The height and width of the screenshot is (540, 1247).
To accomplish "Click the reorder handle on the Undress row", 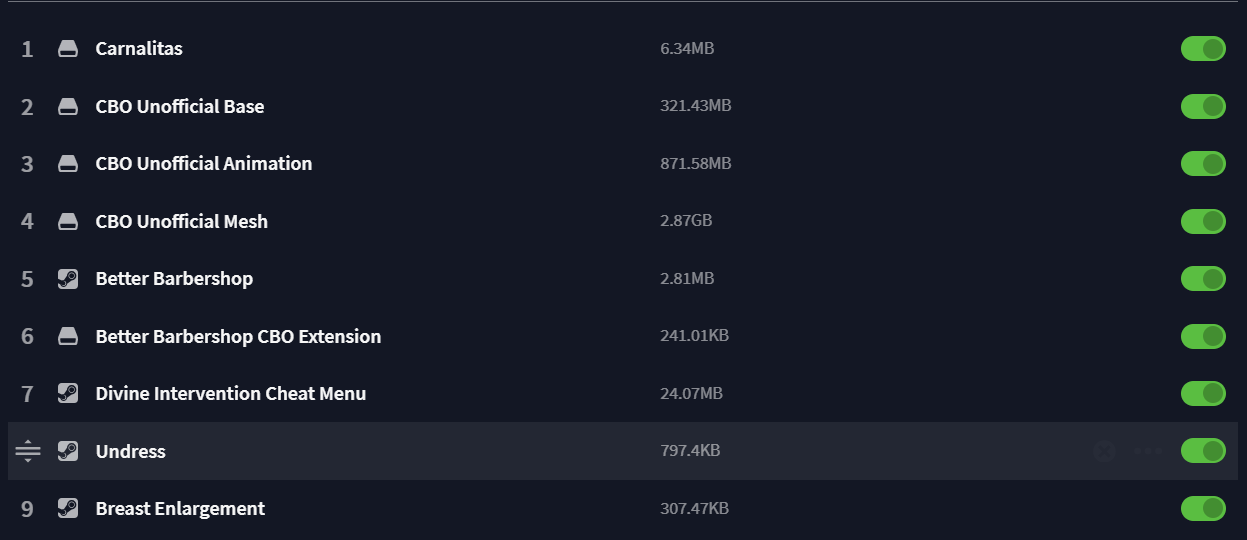I will [x=28, y=451].
